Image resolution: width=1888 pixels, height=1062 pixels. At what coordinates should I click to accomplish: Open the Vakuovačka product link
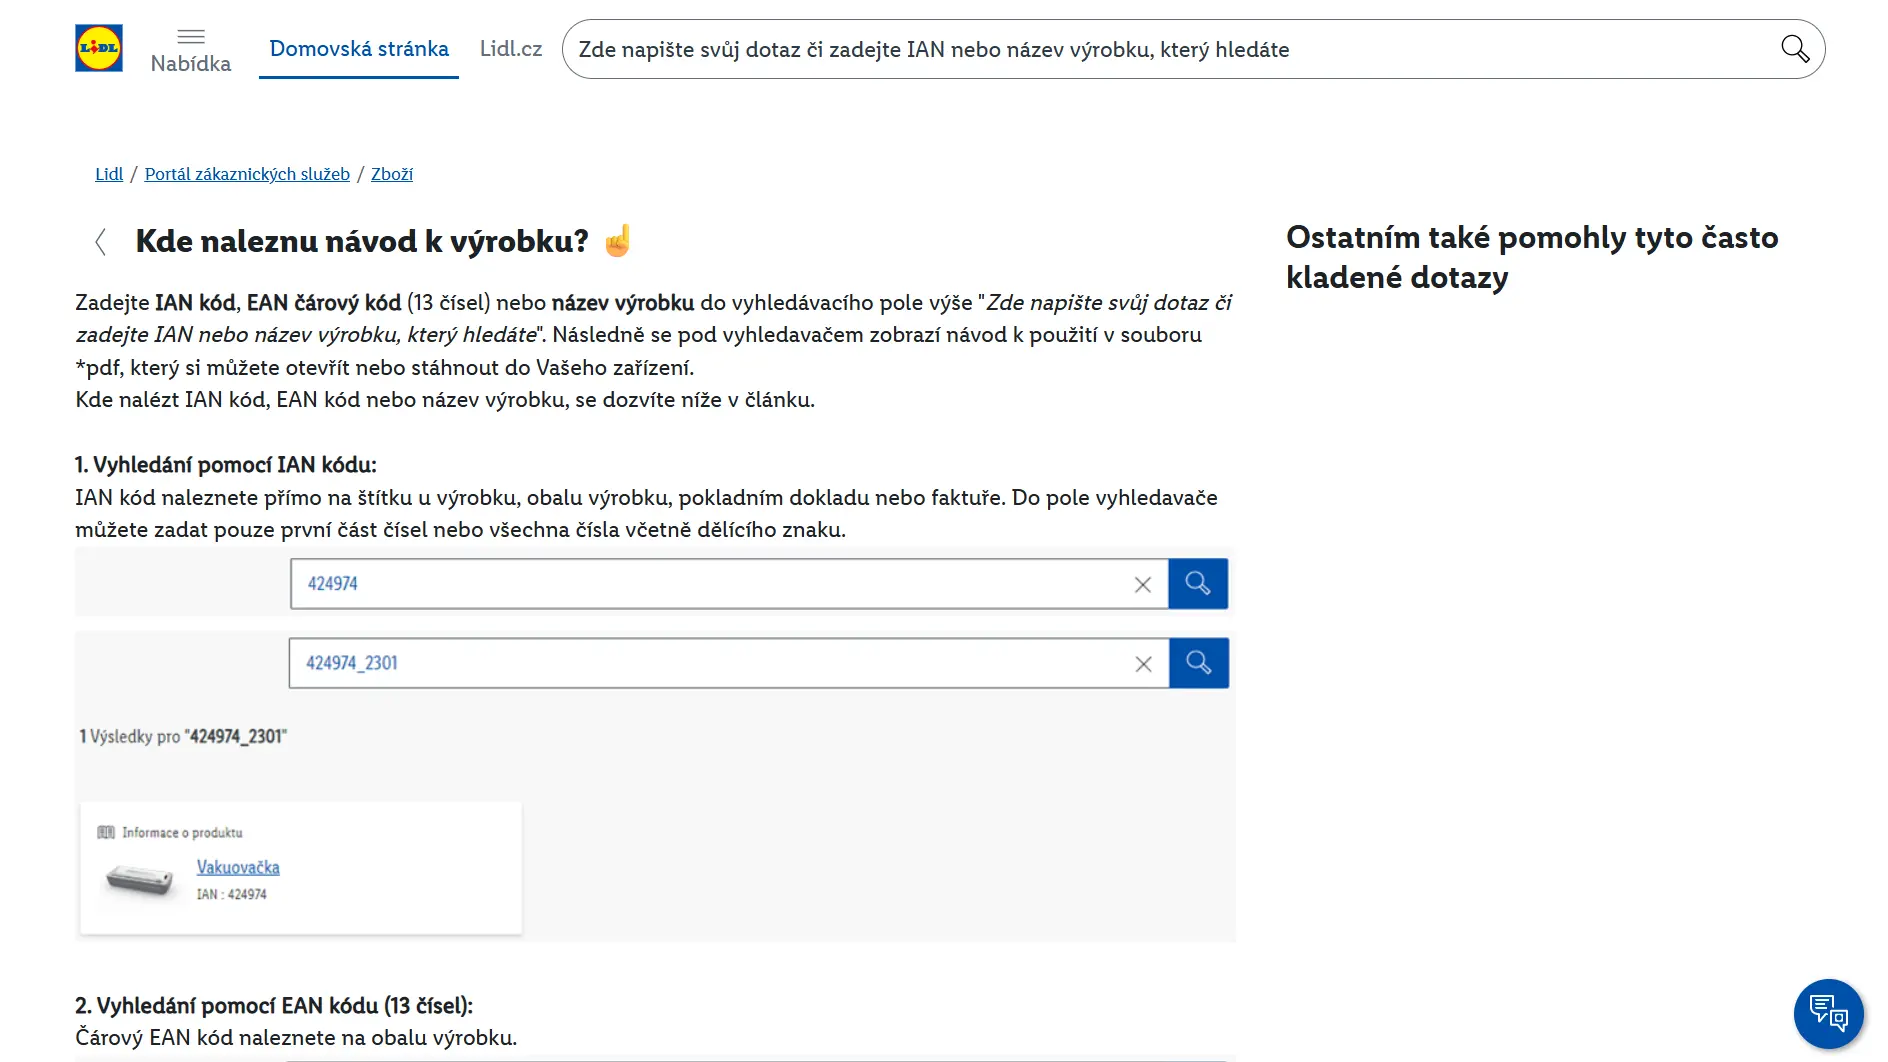tap(238, 867)
